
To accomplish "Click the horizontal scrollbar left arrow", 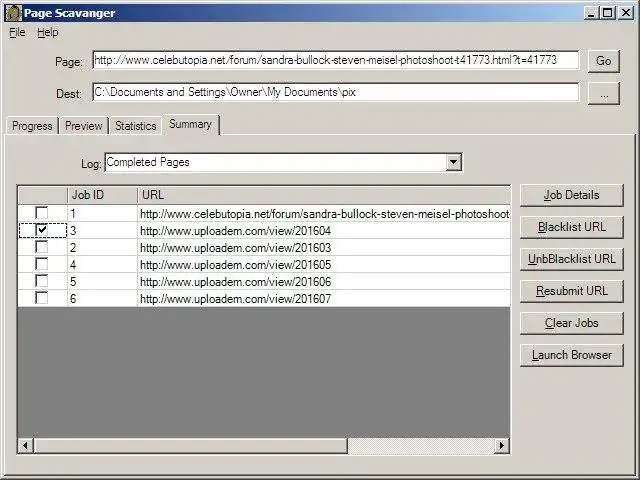I will click(25, 445).
